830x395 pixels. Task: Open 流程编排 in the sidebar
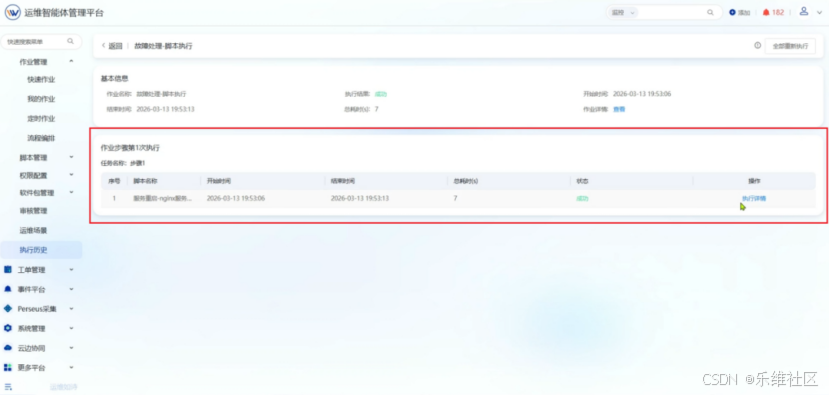41,138
